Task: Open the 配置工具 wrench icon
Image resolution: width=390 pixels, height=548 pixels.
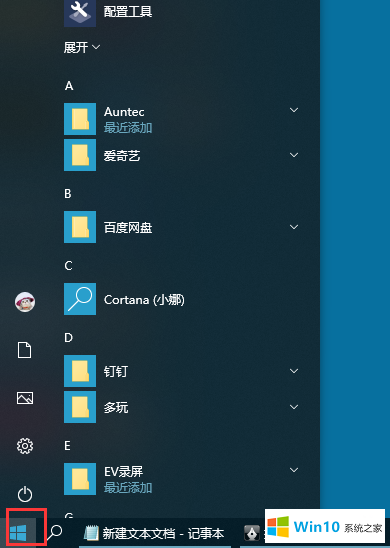Action: tap(80, 12)
